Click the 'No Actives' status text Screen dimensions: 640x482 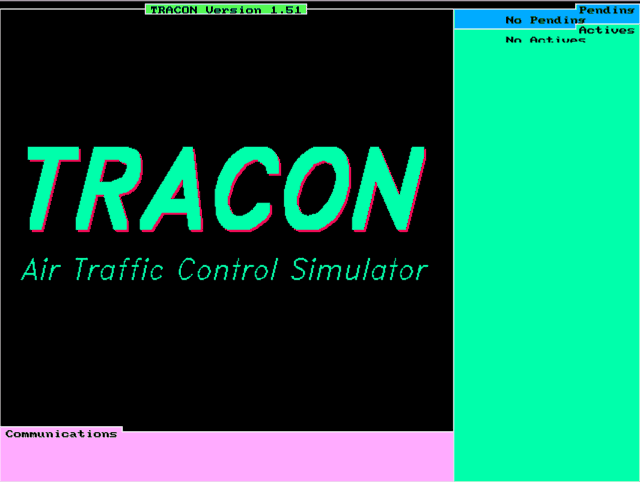545,40
